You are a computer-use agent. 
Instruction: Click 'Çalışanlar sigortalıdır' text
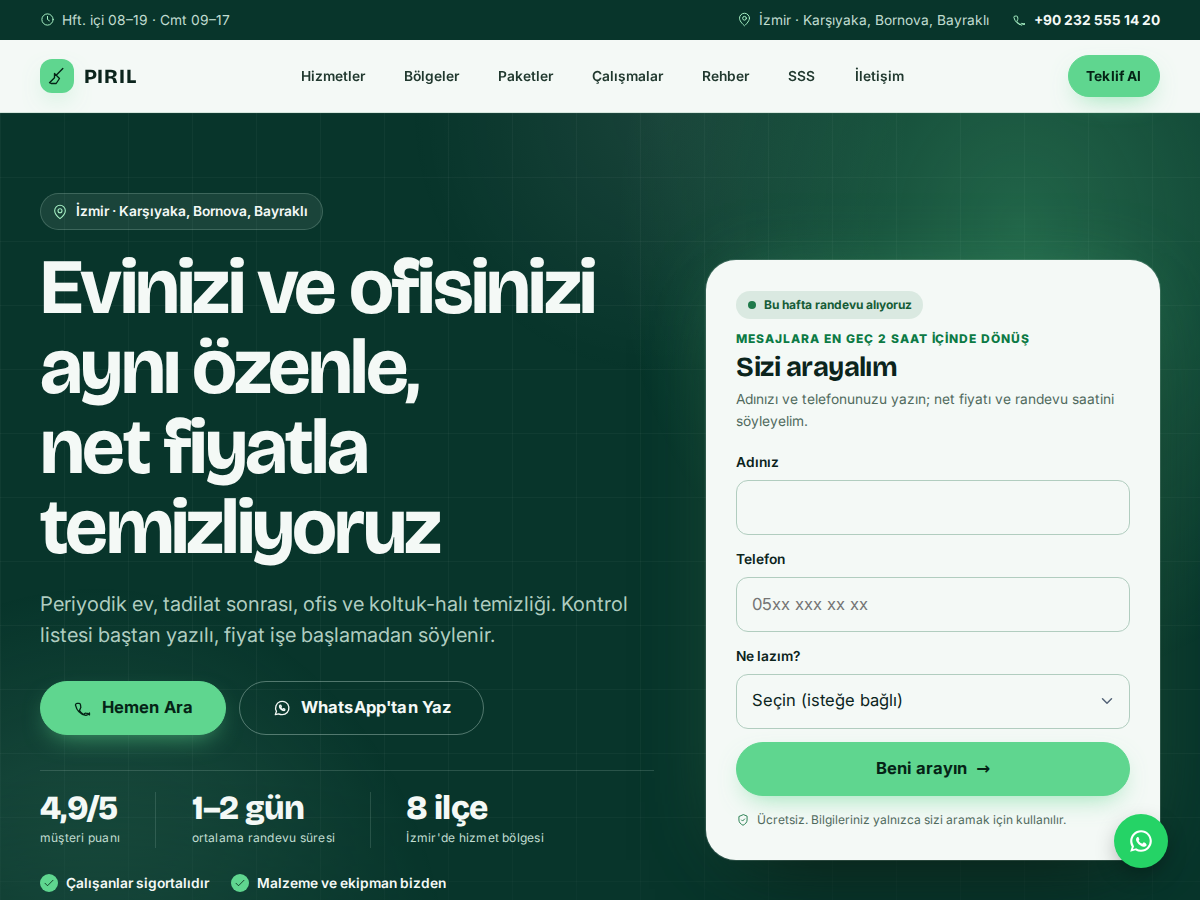coord(138,883)
